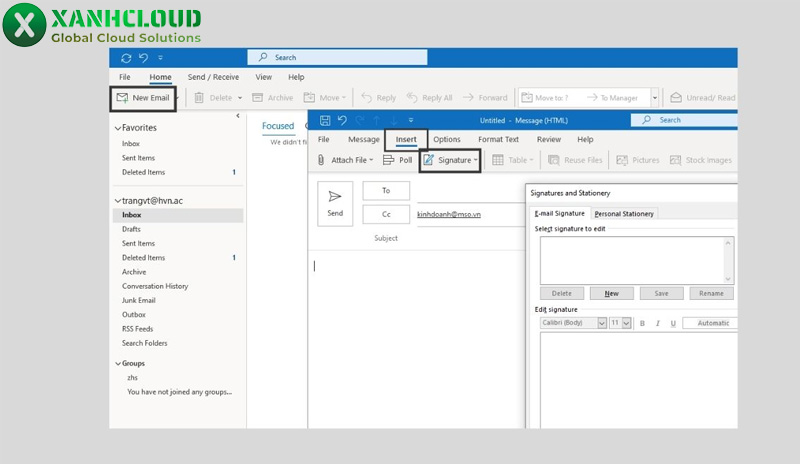
Task: Click the Move folder button
Action: (x=324, y=97)
